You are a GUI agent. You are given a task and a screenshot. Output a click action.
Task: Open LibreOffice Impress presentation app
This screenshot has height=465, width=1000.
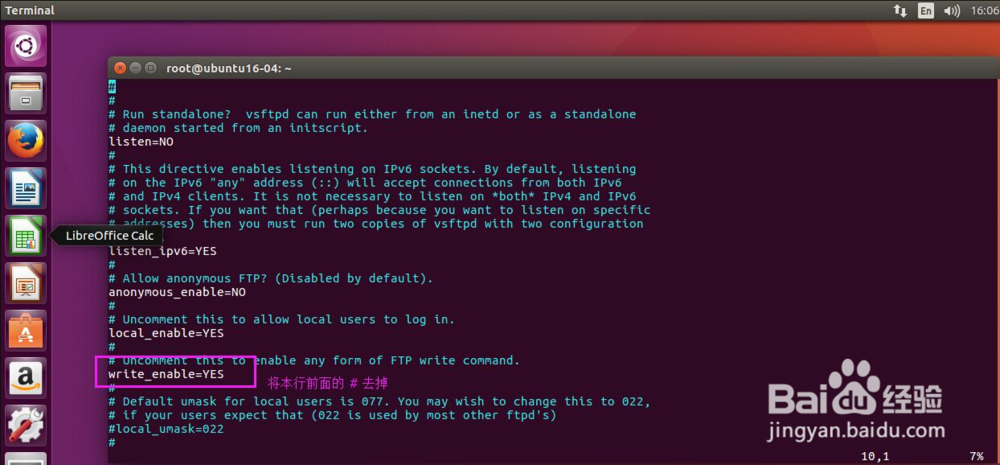click(x=25, y=284)
